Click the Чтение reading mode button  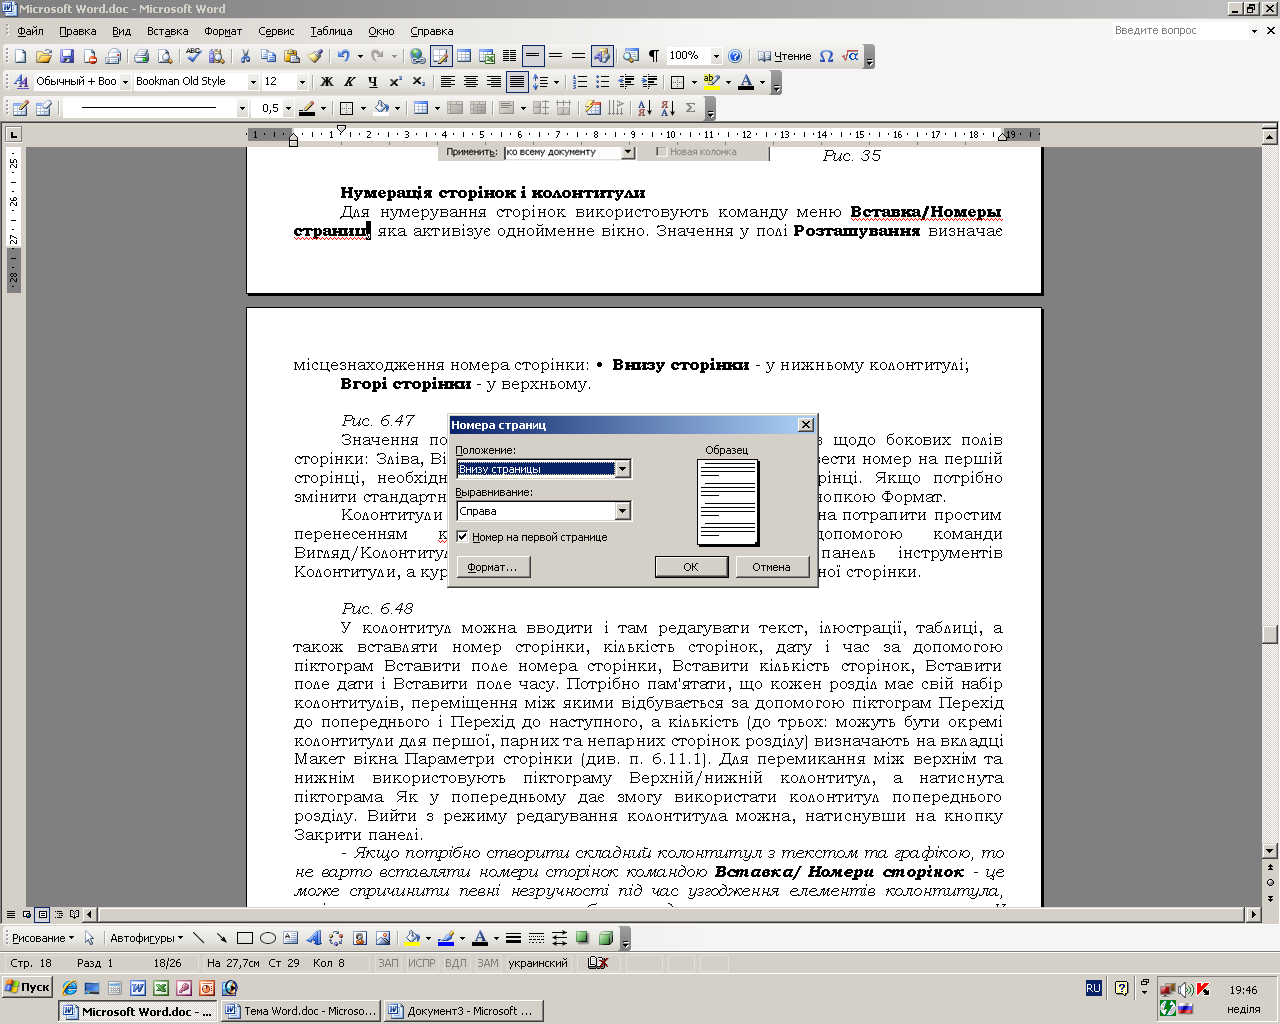[x=784, y=56]
